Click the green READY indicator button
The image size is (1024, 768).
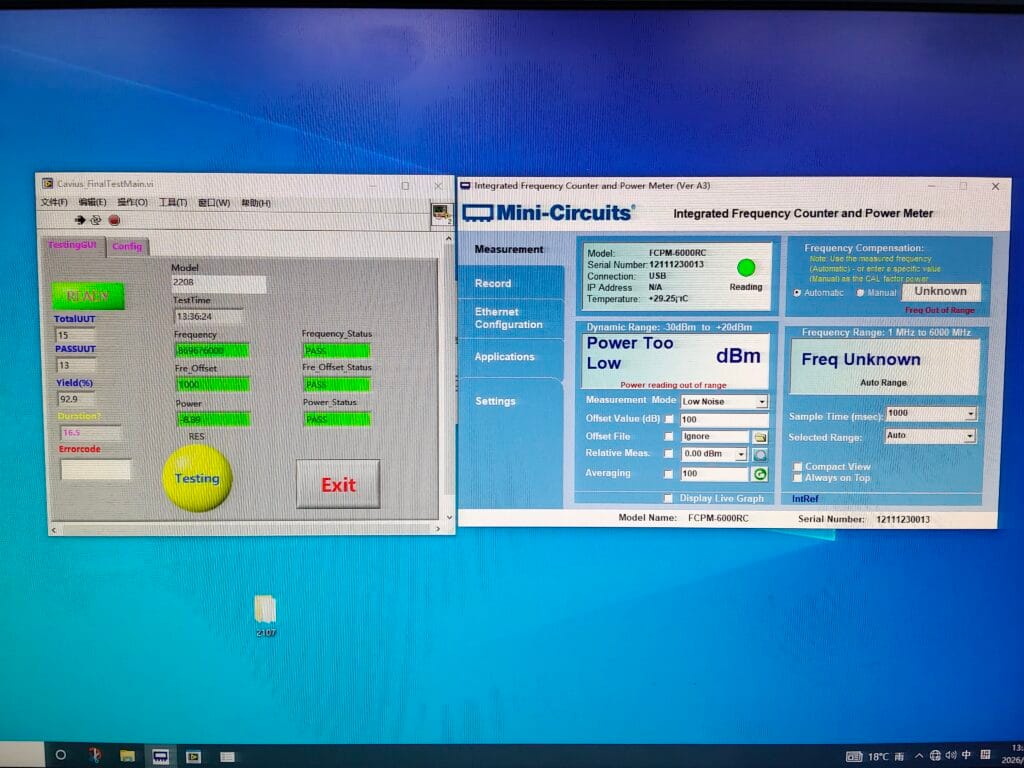point(88,296)
